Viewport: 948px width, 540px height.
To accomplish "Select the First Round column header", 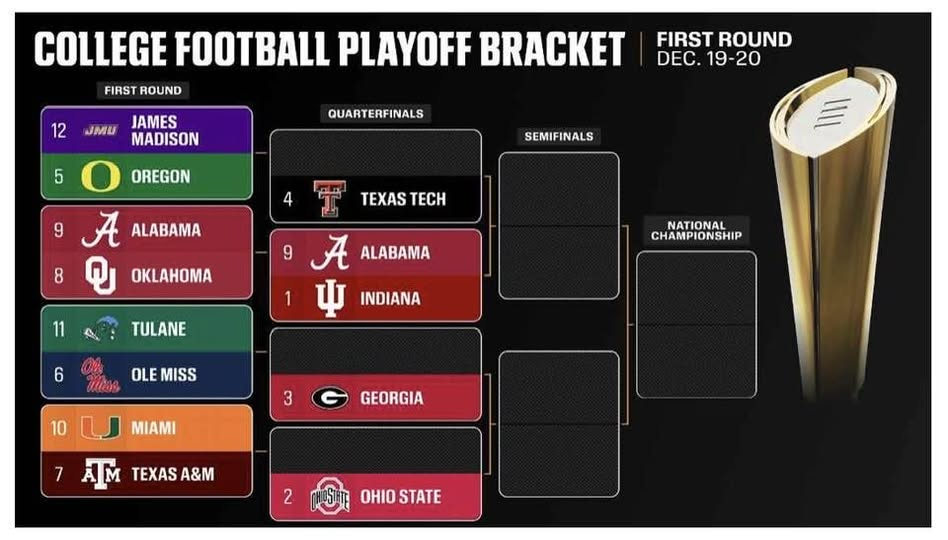I will click(x=143, y=91).
